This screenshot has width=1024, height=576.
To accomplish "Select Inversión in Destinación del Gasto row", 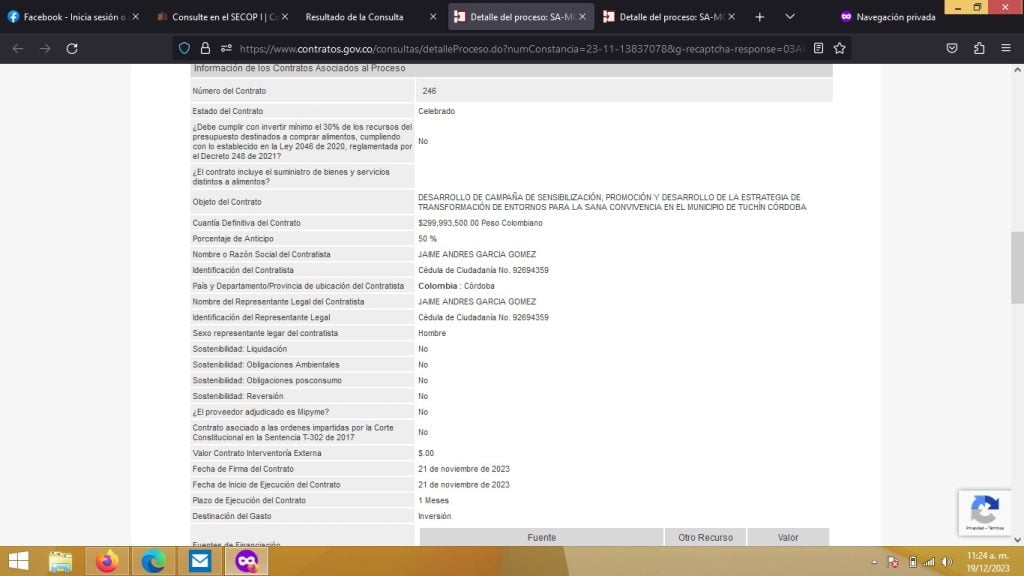I will pos(434,516).
